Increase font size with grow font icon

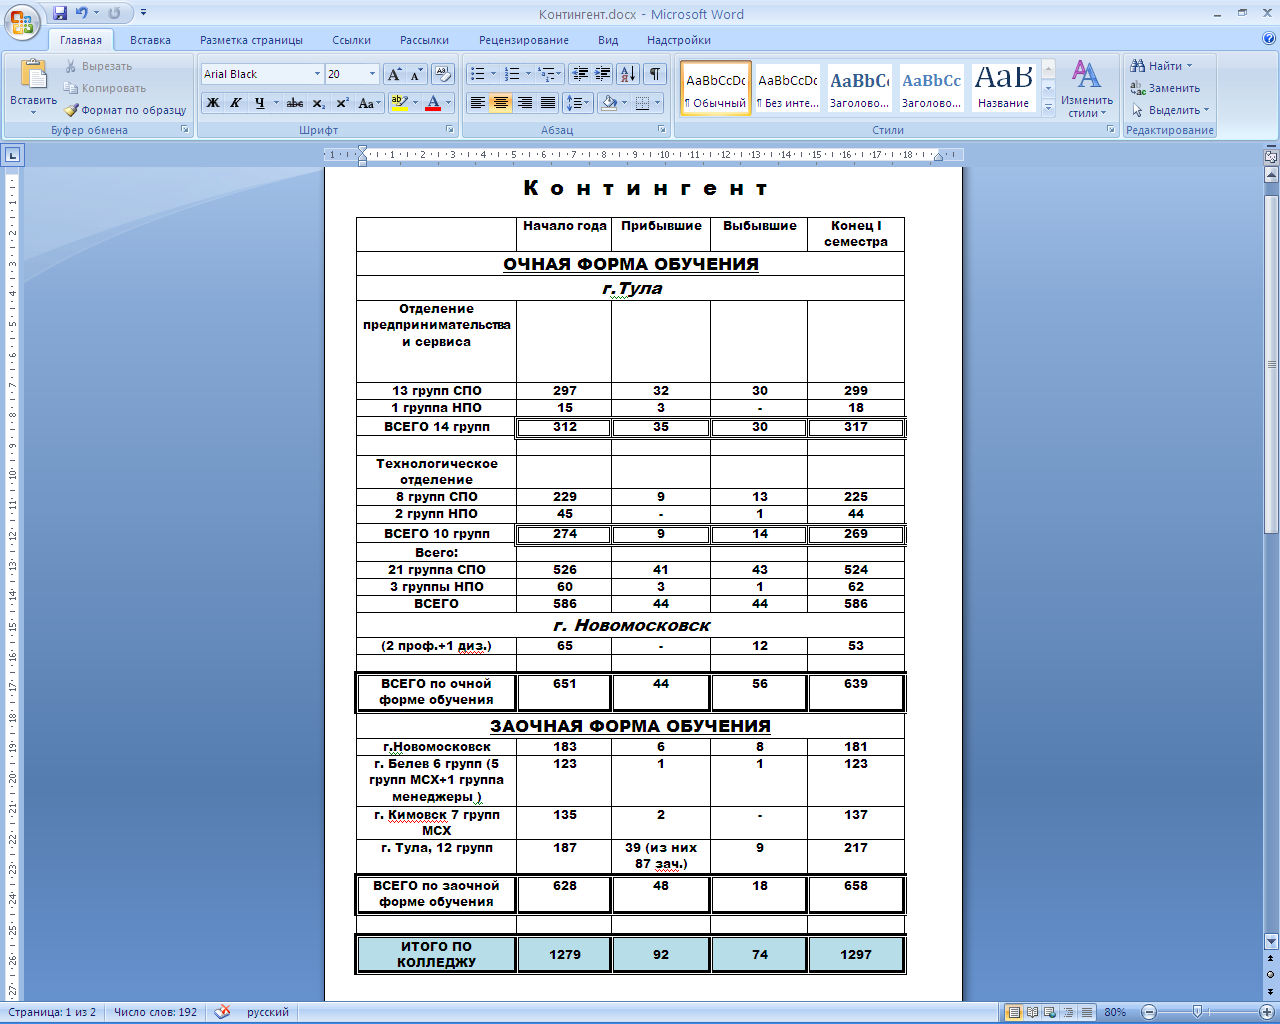(395, 74)
